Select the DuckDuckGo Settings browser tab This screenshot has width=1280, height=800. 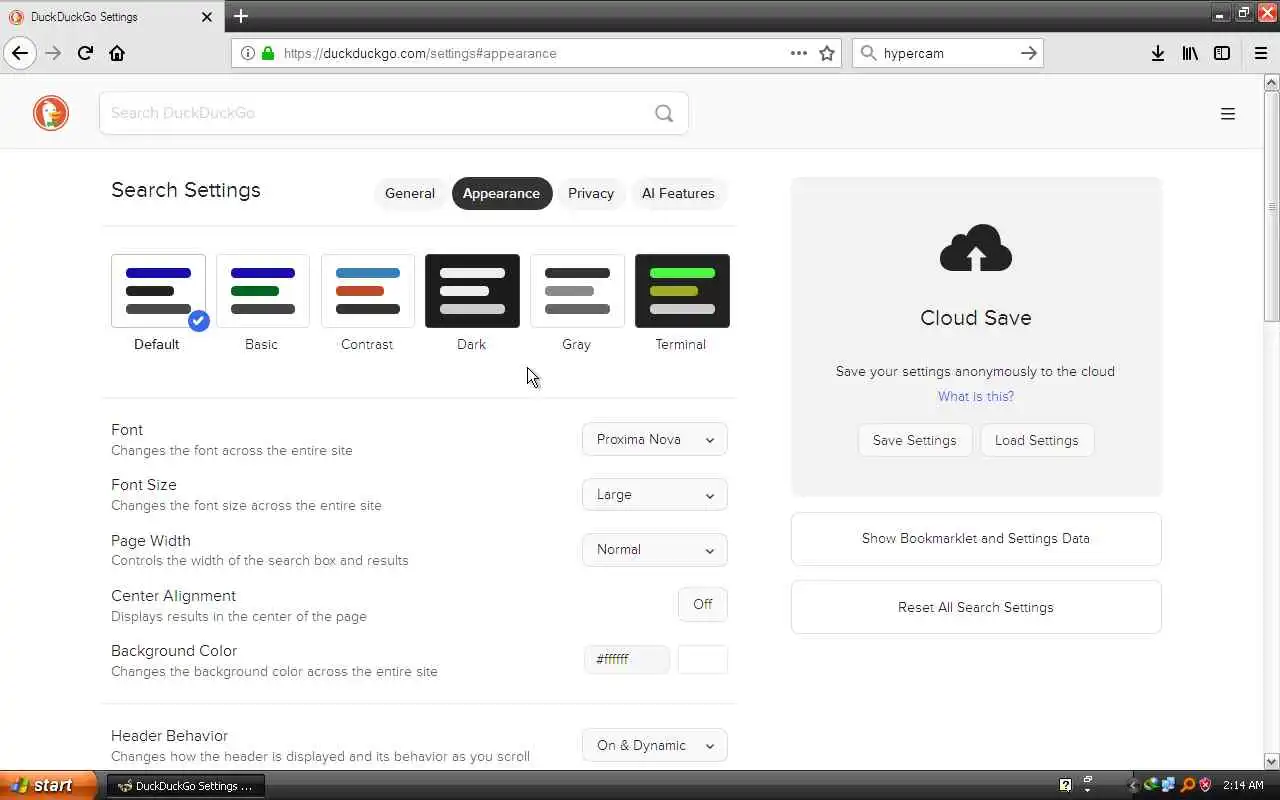[110, 17]
